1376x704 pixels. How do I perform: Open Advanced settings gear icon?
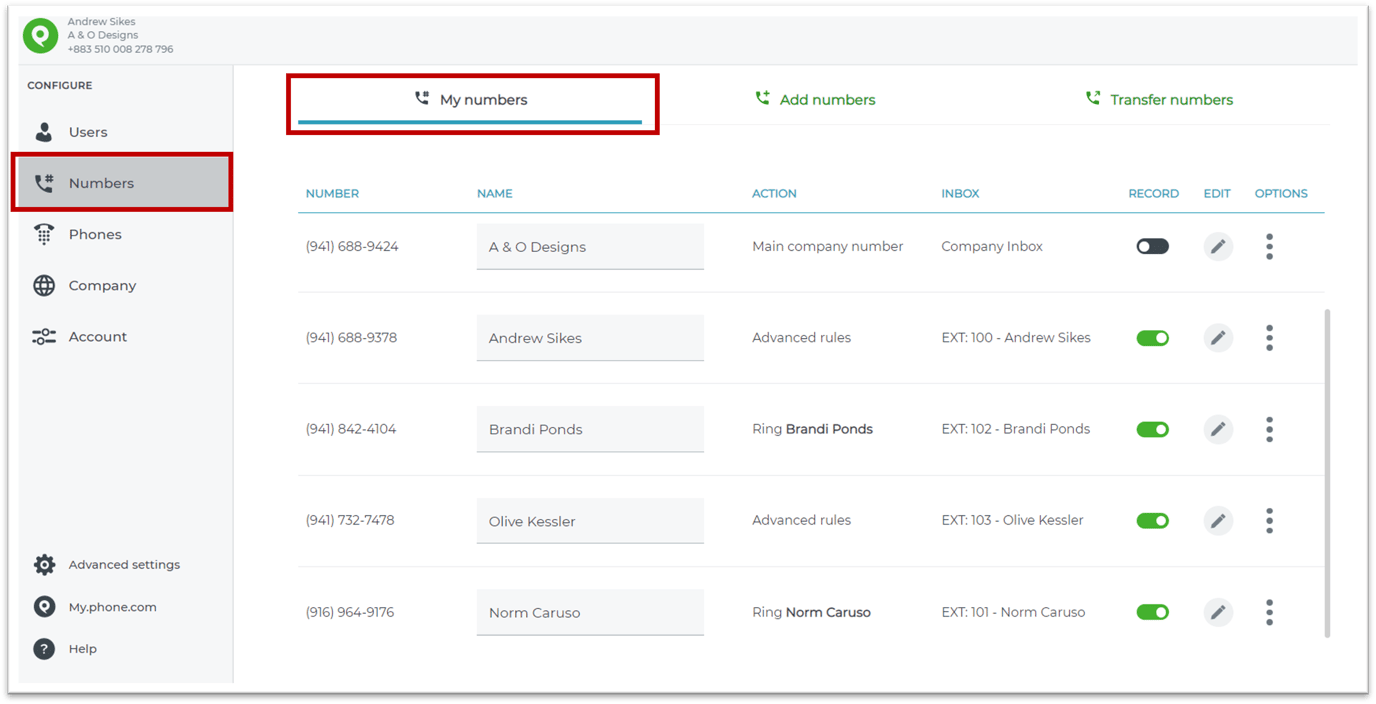pyautogui.click(x=44, y=565)
